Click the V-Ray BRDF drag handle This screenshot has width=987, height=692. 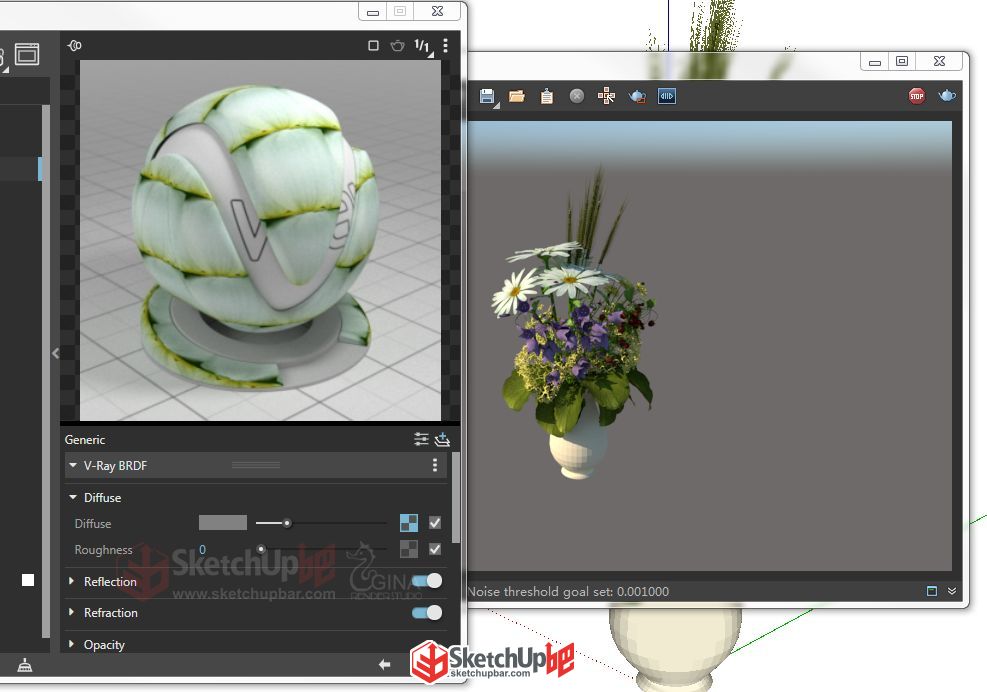(256, 465)
